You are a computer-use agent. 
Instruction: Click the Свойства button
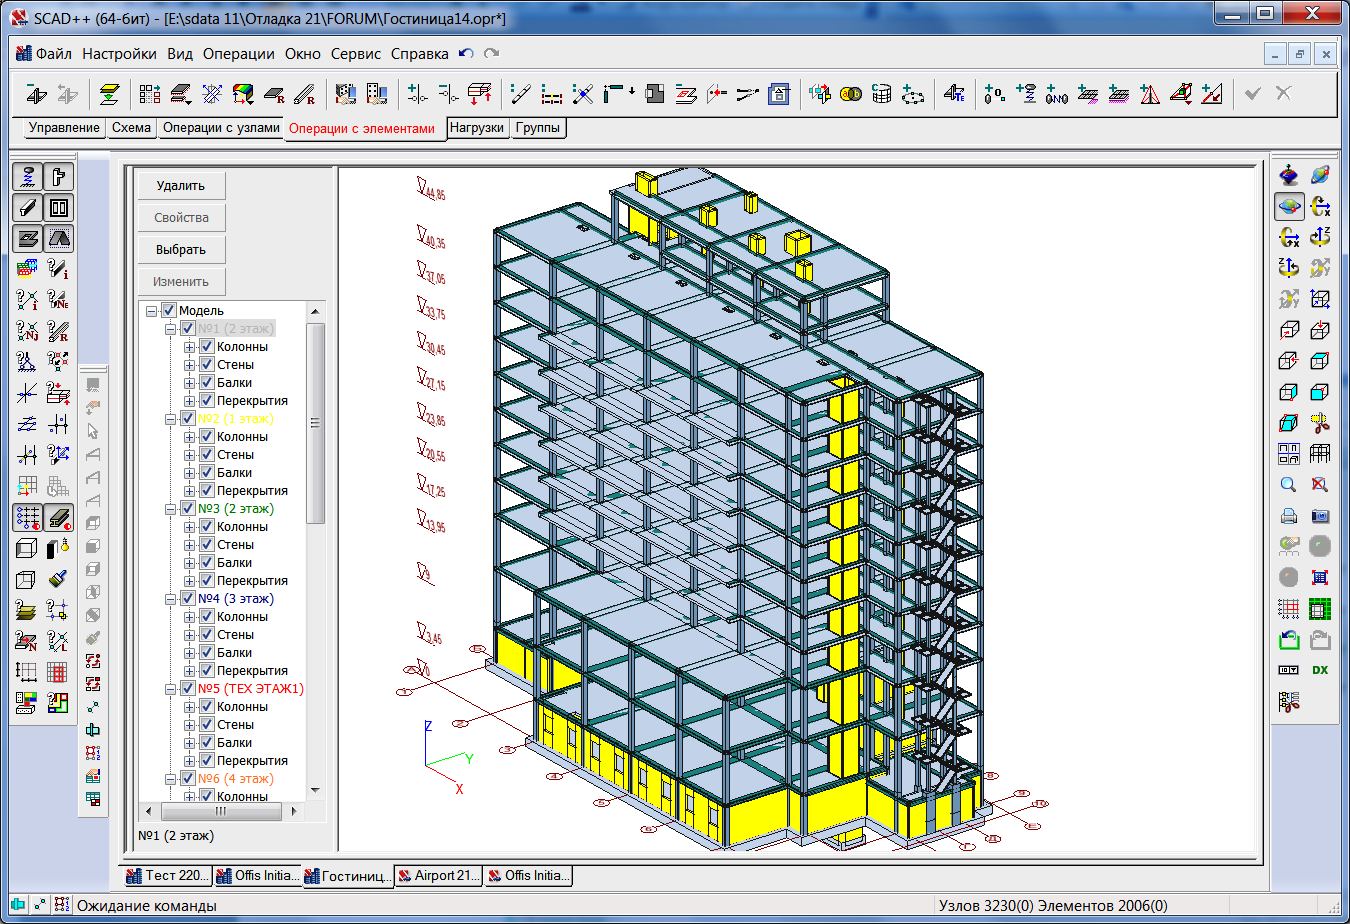181,218
